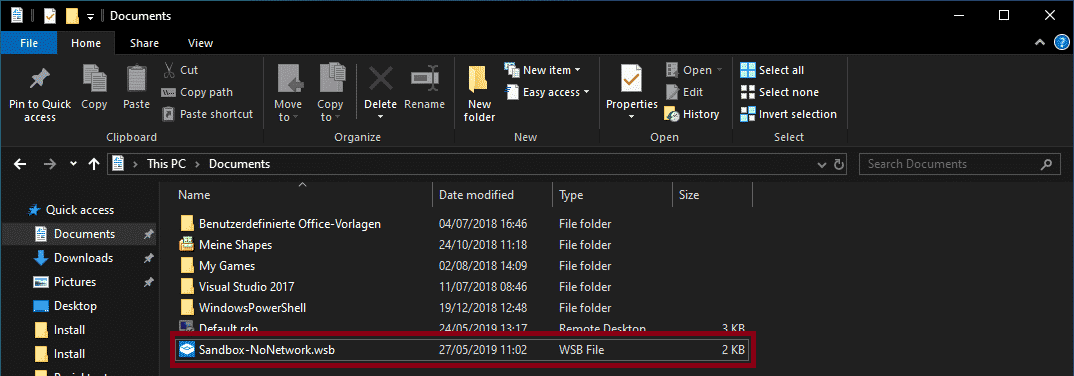Viewport: 1074px width, 376px height.
Task: Click the Copy icon in Clipboard group
Action: pyautogui.click(x=94, y=78)
